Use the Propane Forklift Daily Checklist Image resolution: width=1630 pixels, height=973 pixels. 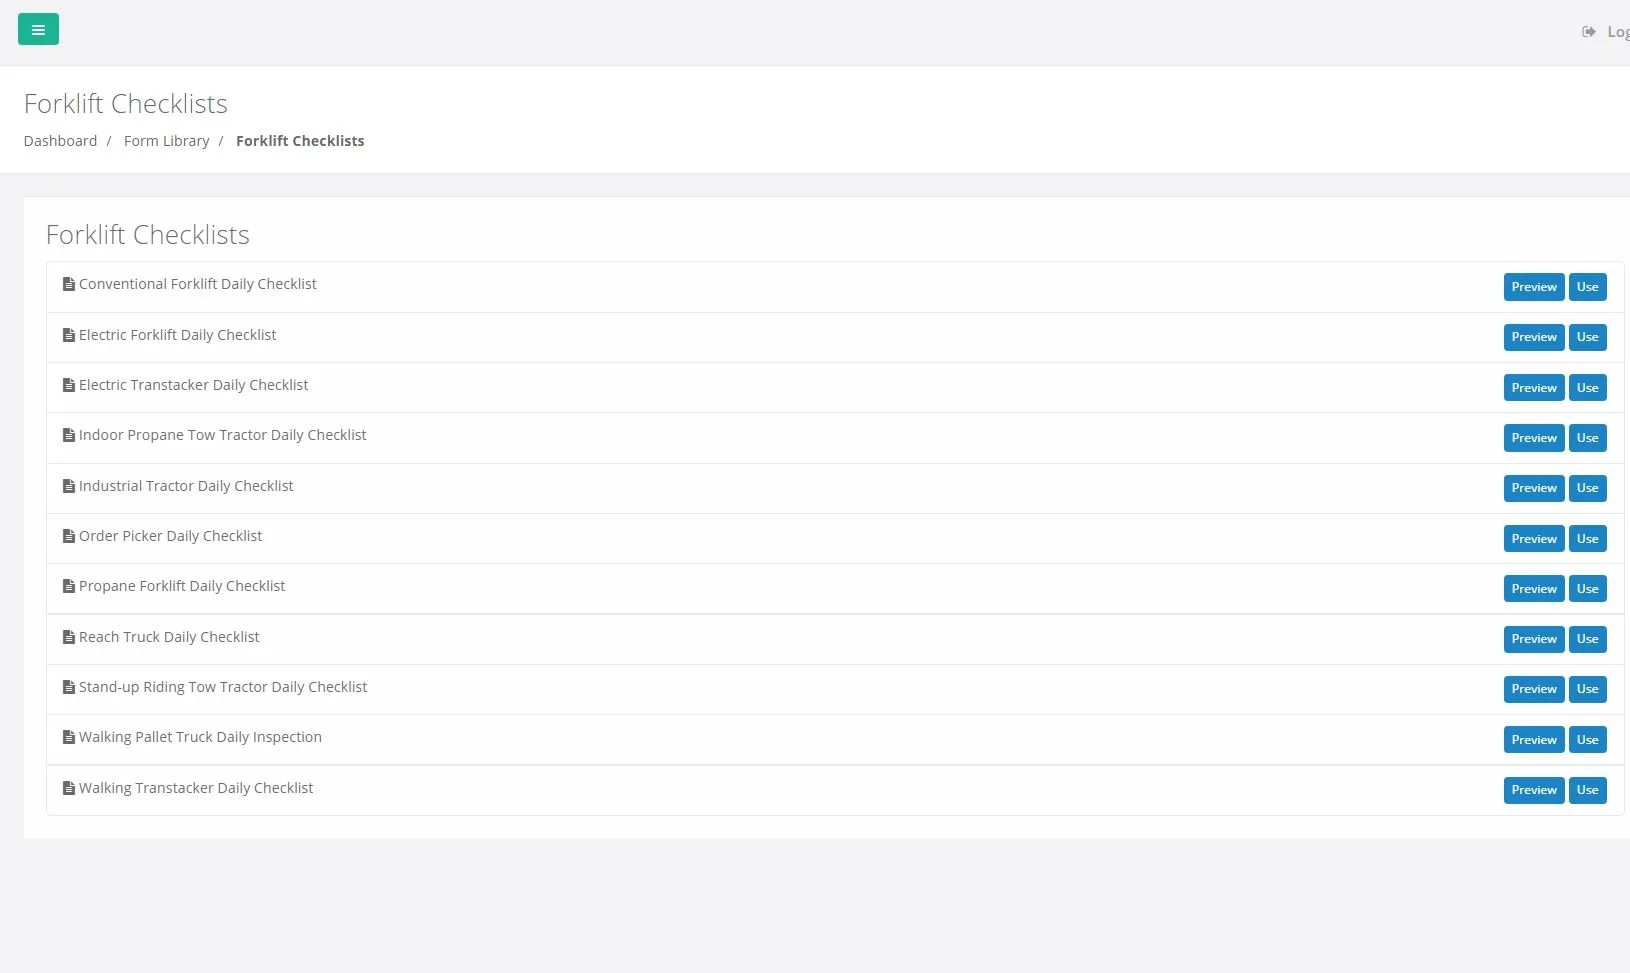point(1587,589)
